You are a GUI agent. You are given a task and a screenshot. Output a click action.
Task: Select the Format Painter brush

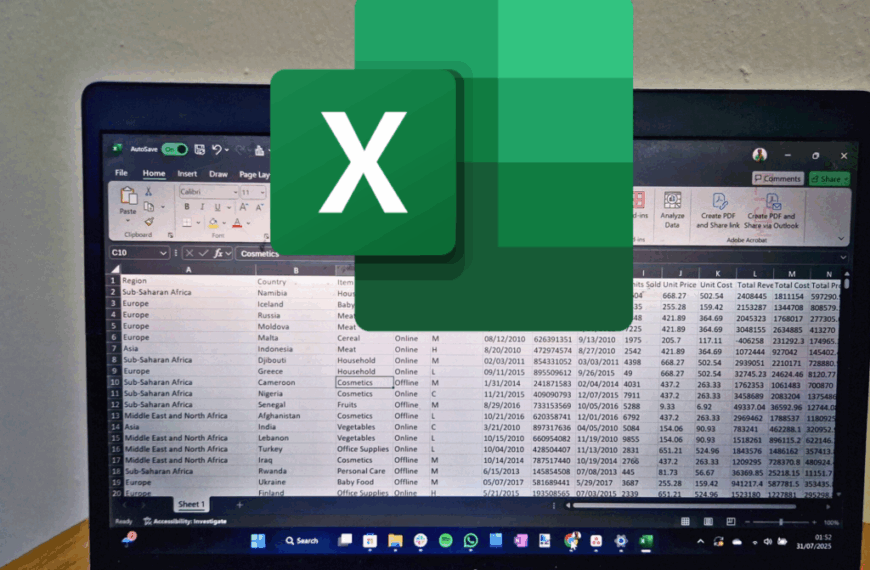click(149, 221)
